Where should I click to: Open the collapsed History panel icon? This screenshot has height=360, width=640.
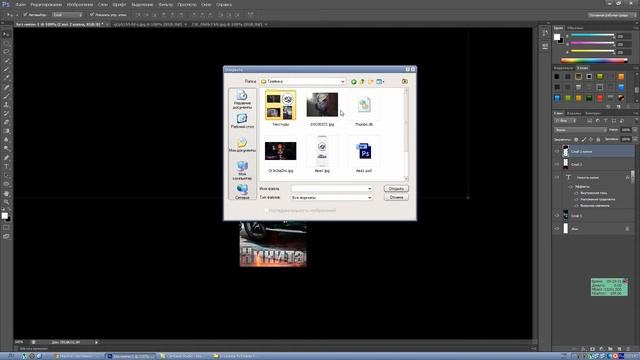point(545,33)
